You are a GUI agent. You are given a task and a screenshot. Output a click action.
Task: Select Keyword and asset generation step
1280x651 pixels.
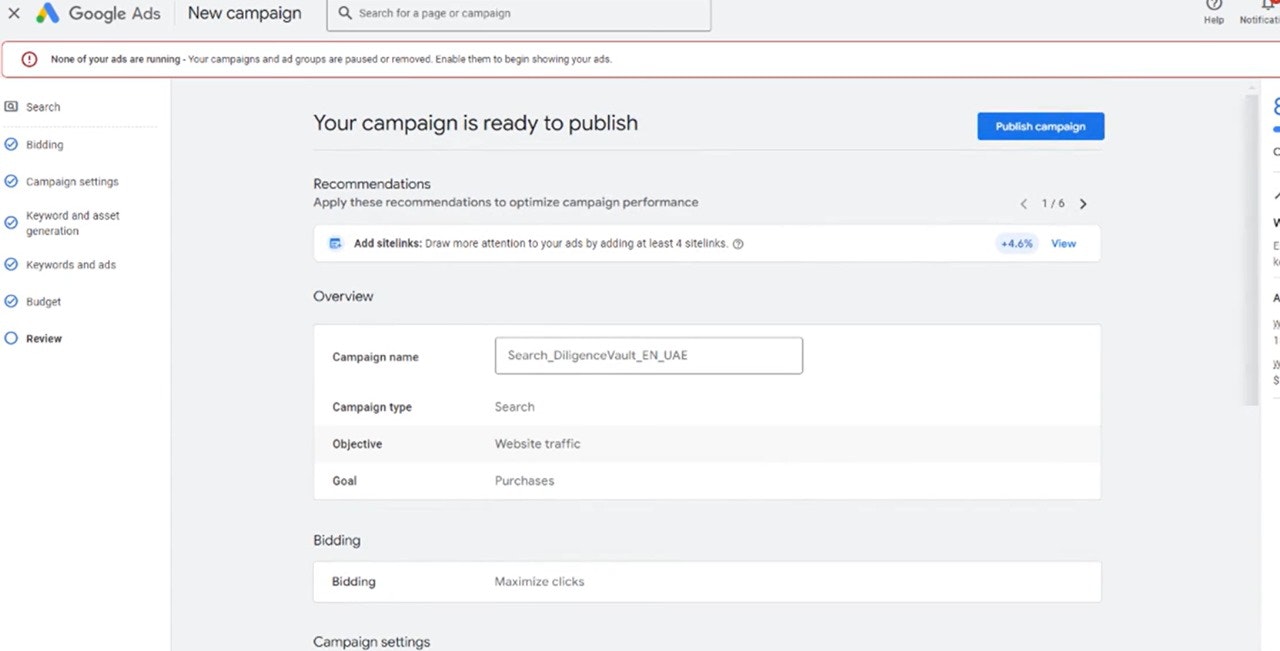[x=72, y=223]
